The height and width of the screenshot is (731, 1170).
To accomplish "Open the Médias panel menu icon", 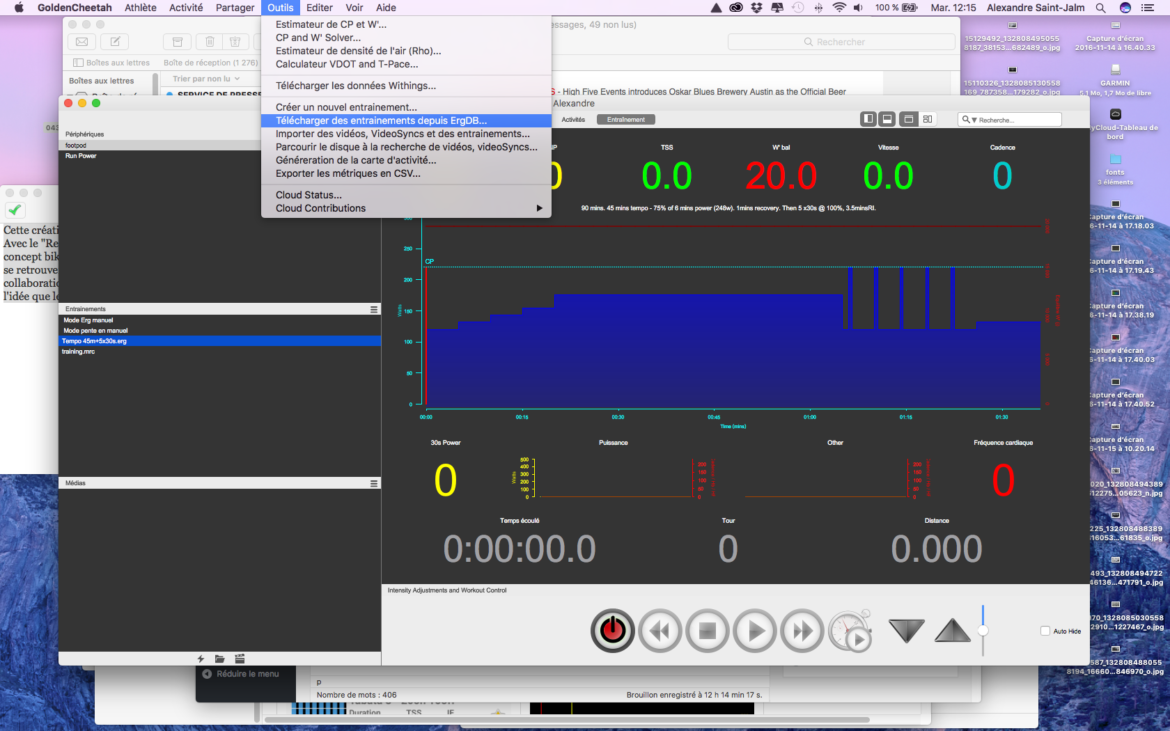I will pyautogui.click(x=374, y=483).
